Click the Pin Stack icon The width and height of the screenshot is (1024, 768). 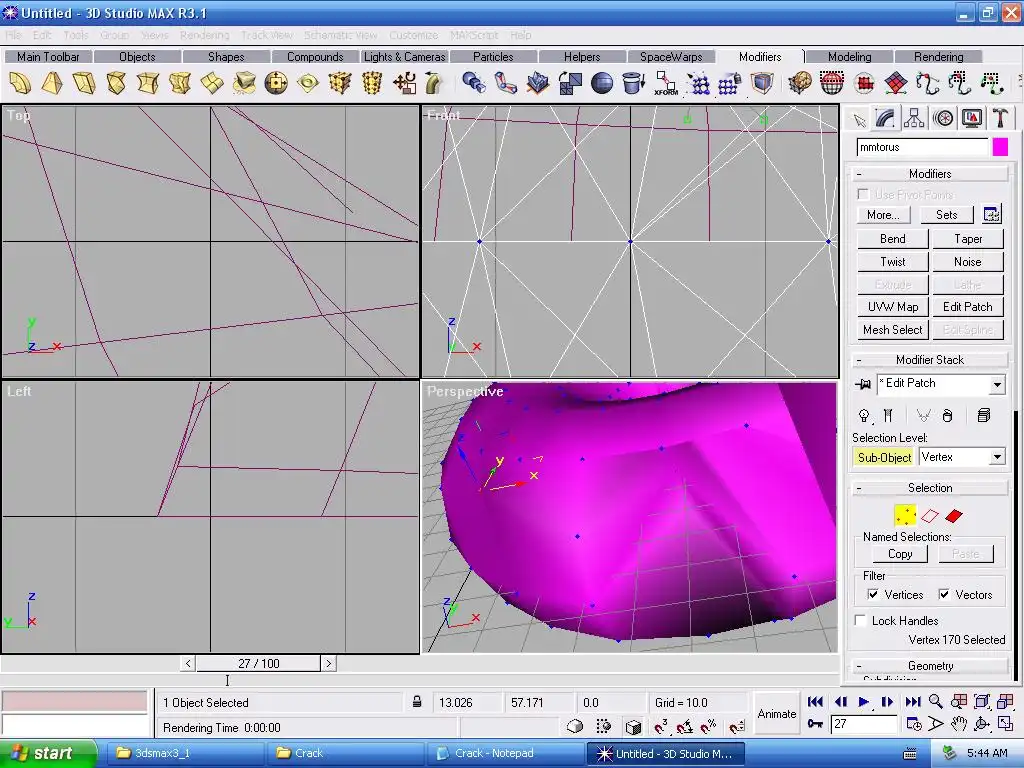863,384
